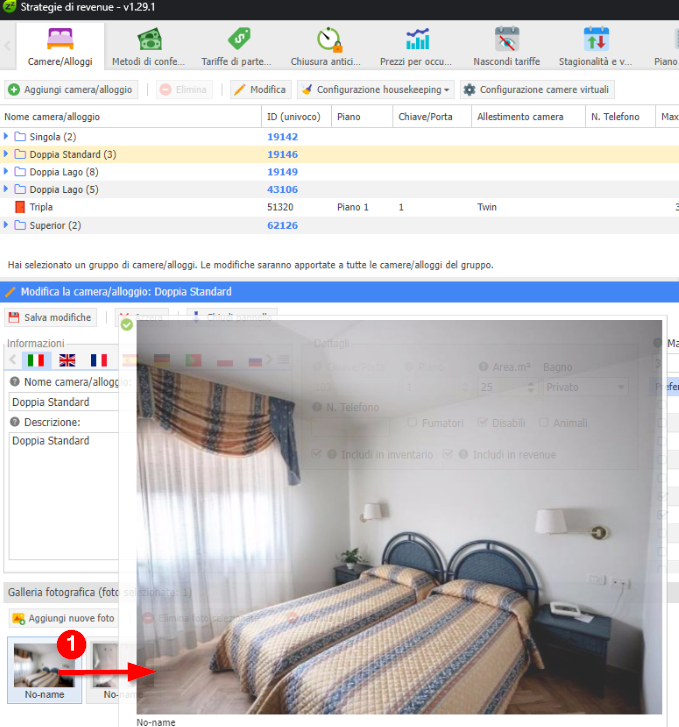
Task: Open the Camere/Alloggi tab
Action: (x=60, y=47)
